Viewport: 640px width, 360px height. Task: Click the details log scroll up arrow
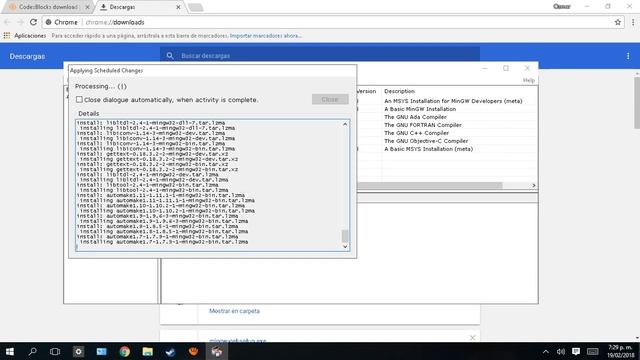[x=345, y=124]
